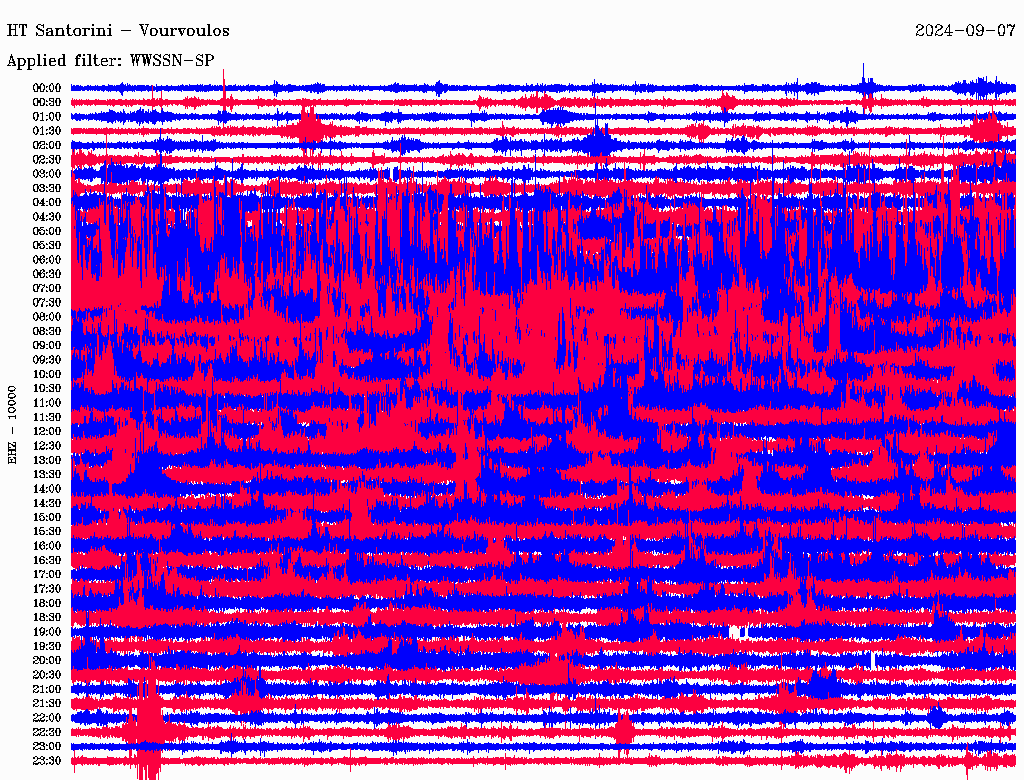Select the 19:30 time label

(x=47, y=646)
